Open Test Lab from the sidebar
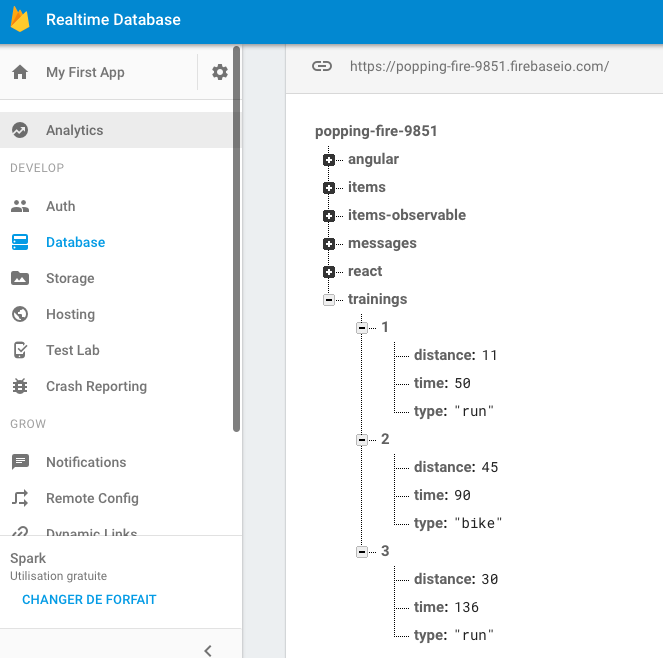The image size is (663, 658). (72, 350)
